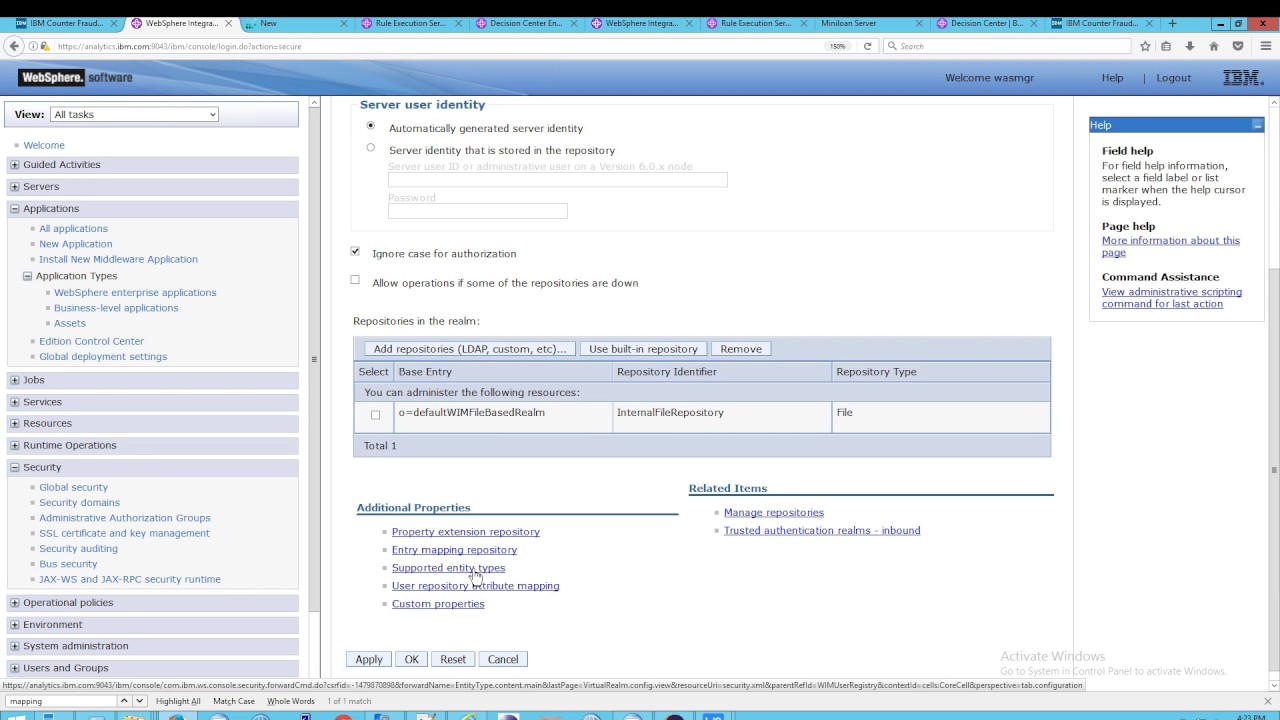This screenshot has width=1280, height=720.
Task: Click Use built-in repository button
Action: [643, 349]
